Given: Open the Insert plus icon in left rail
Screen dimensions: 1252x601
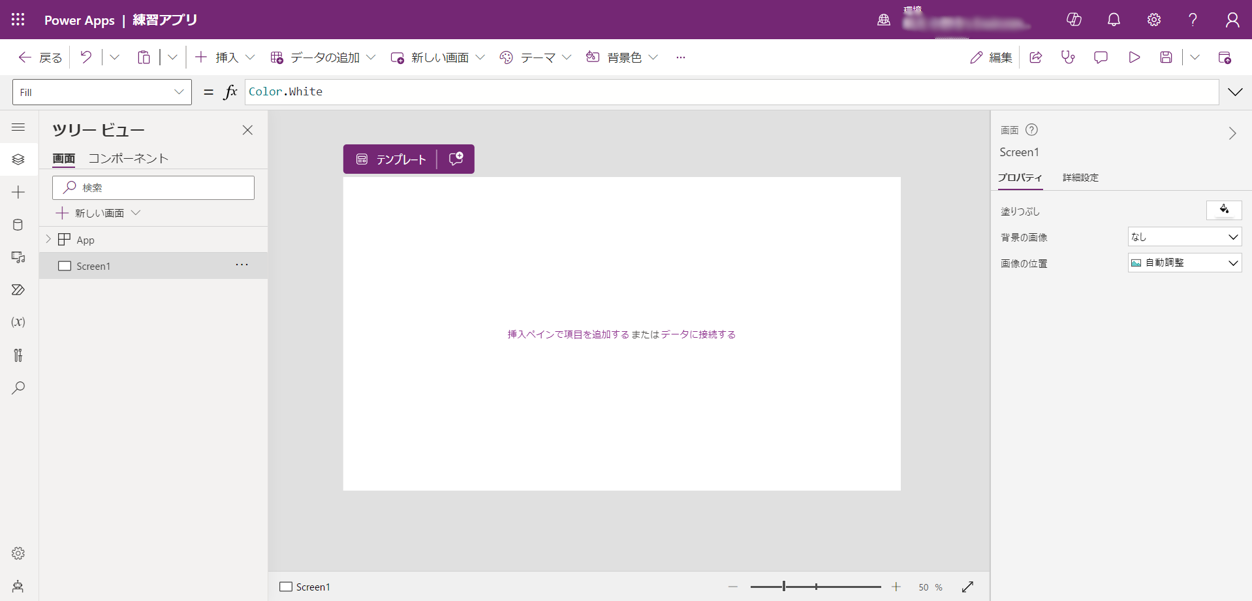Looking at the screenshot, I should [18, 192].
